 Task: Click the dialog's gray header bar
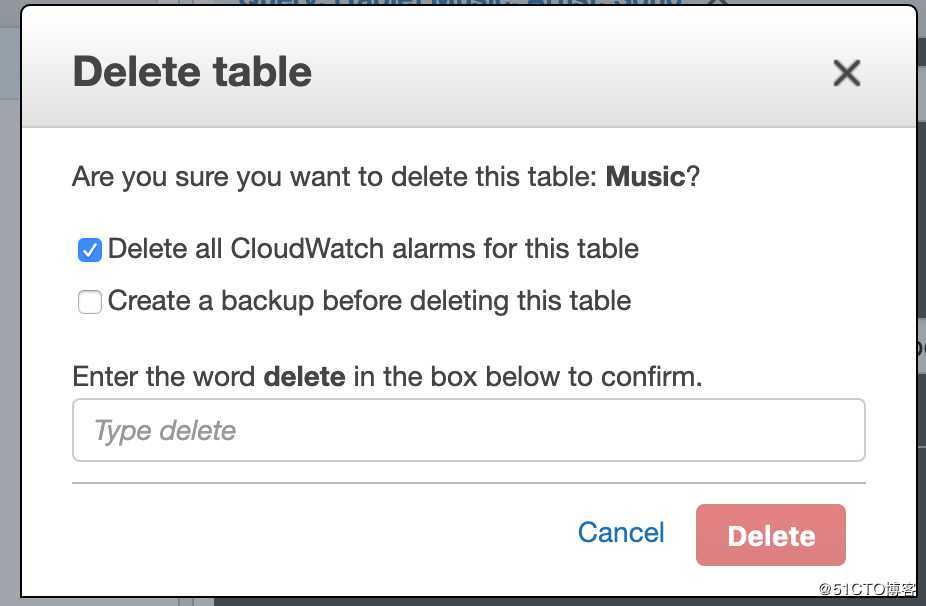(469, 67)
